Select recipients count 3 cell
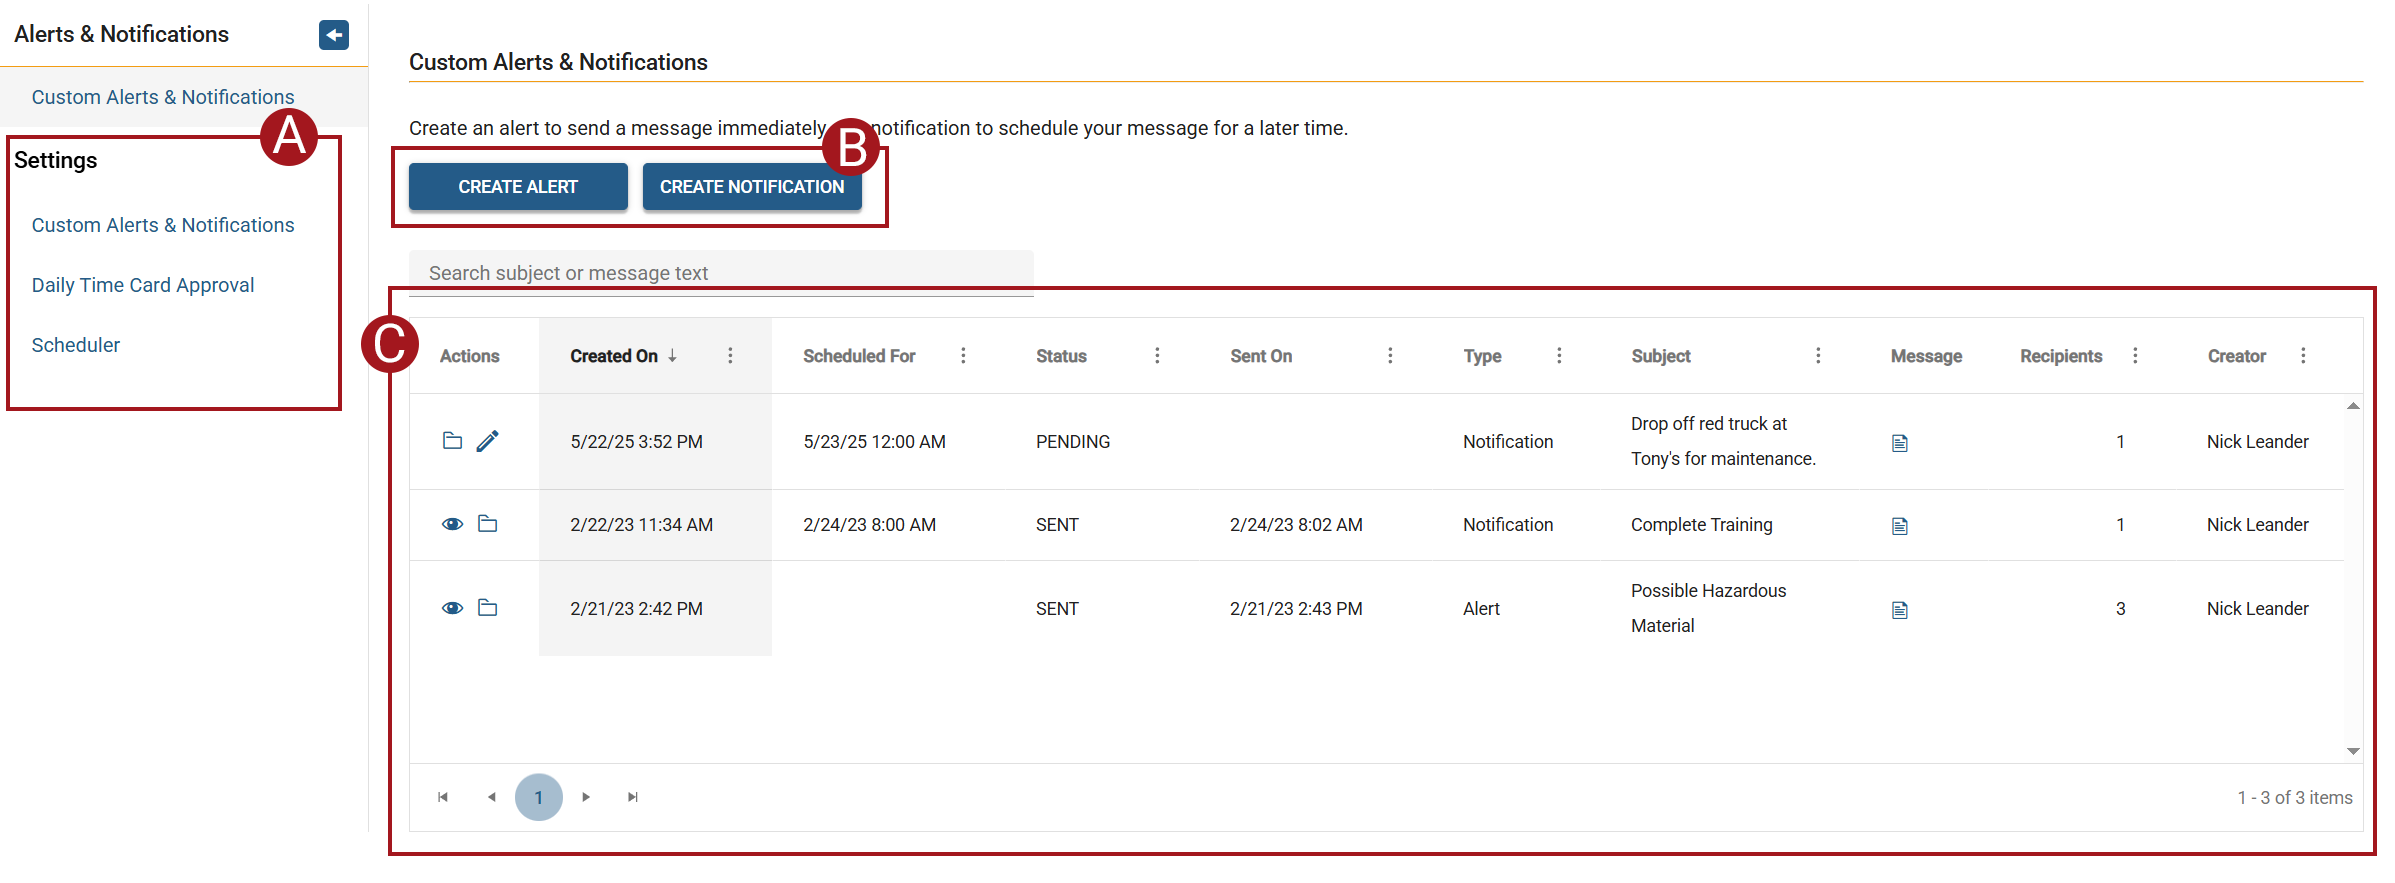The image size is (2395, 883). click(2120, 609)
